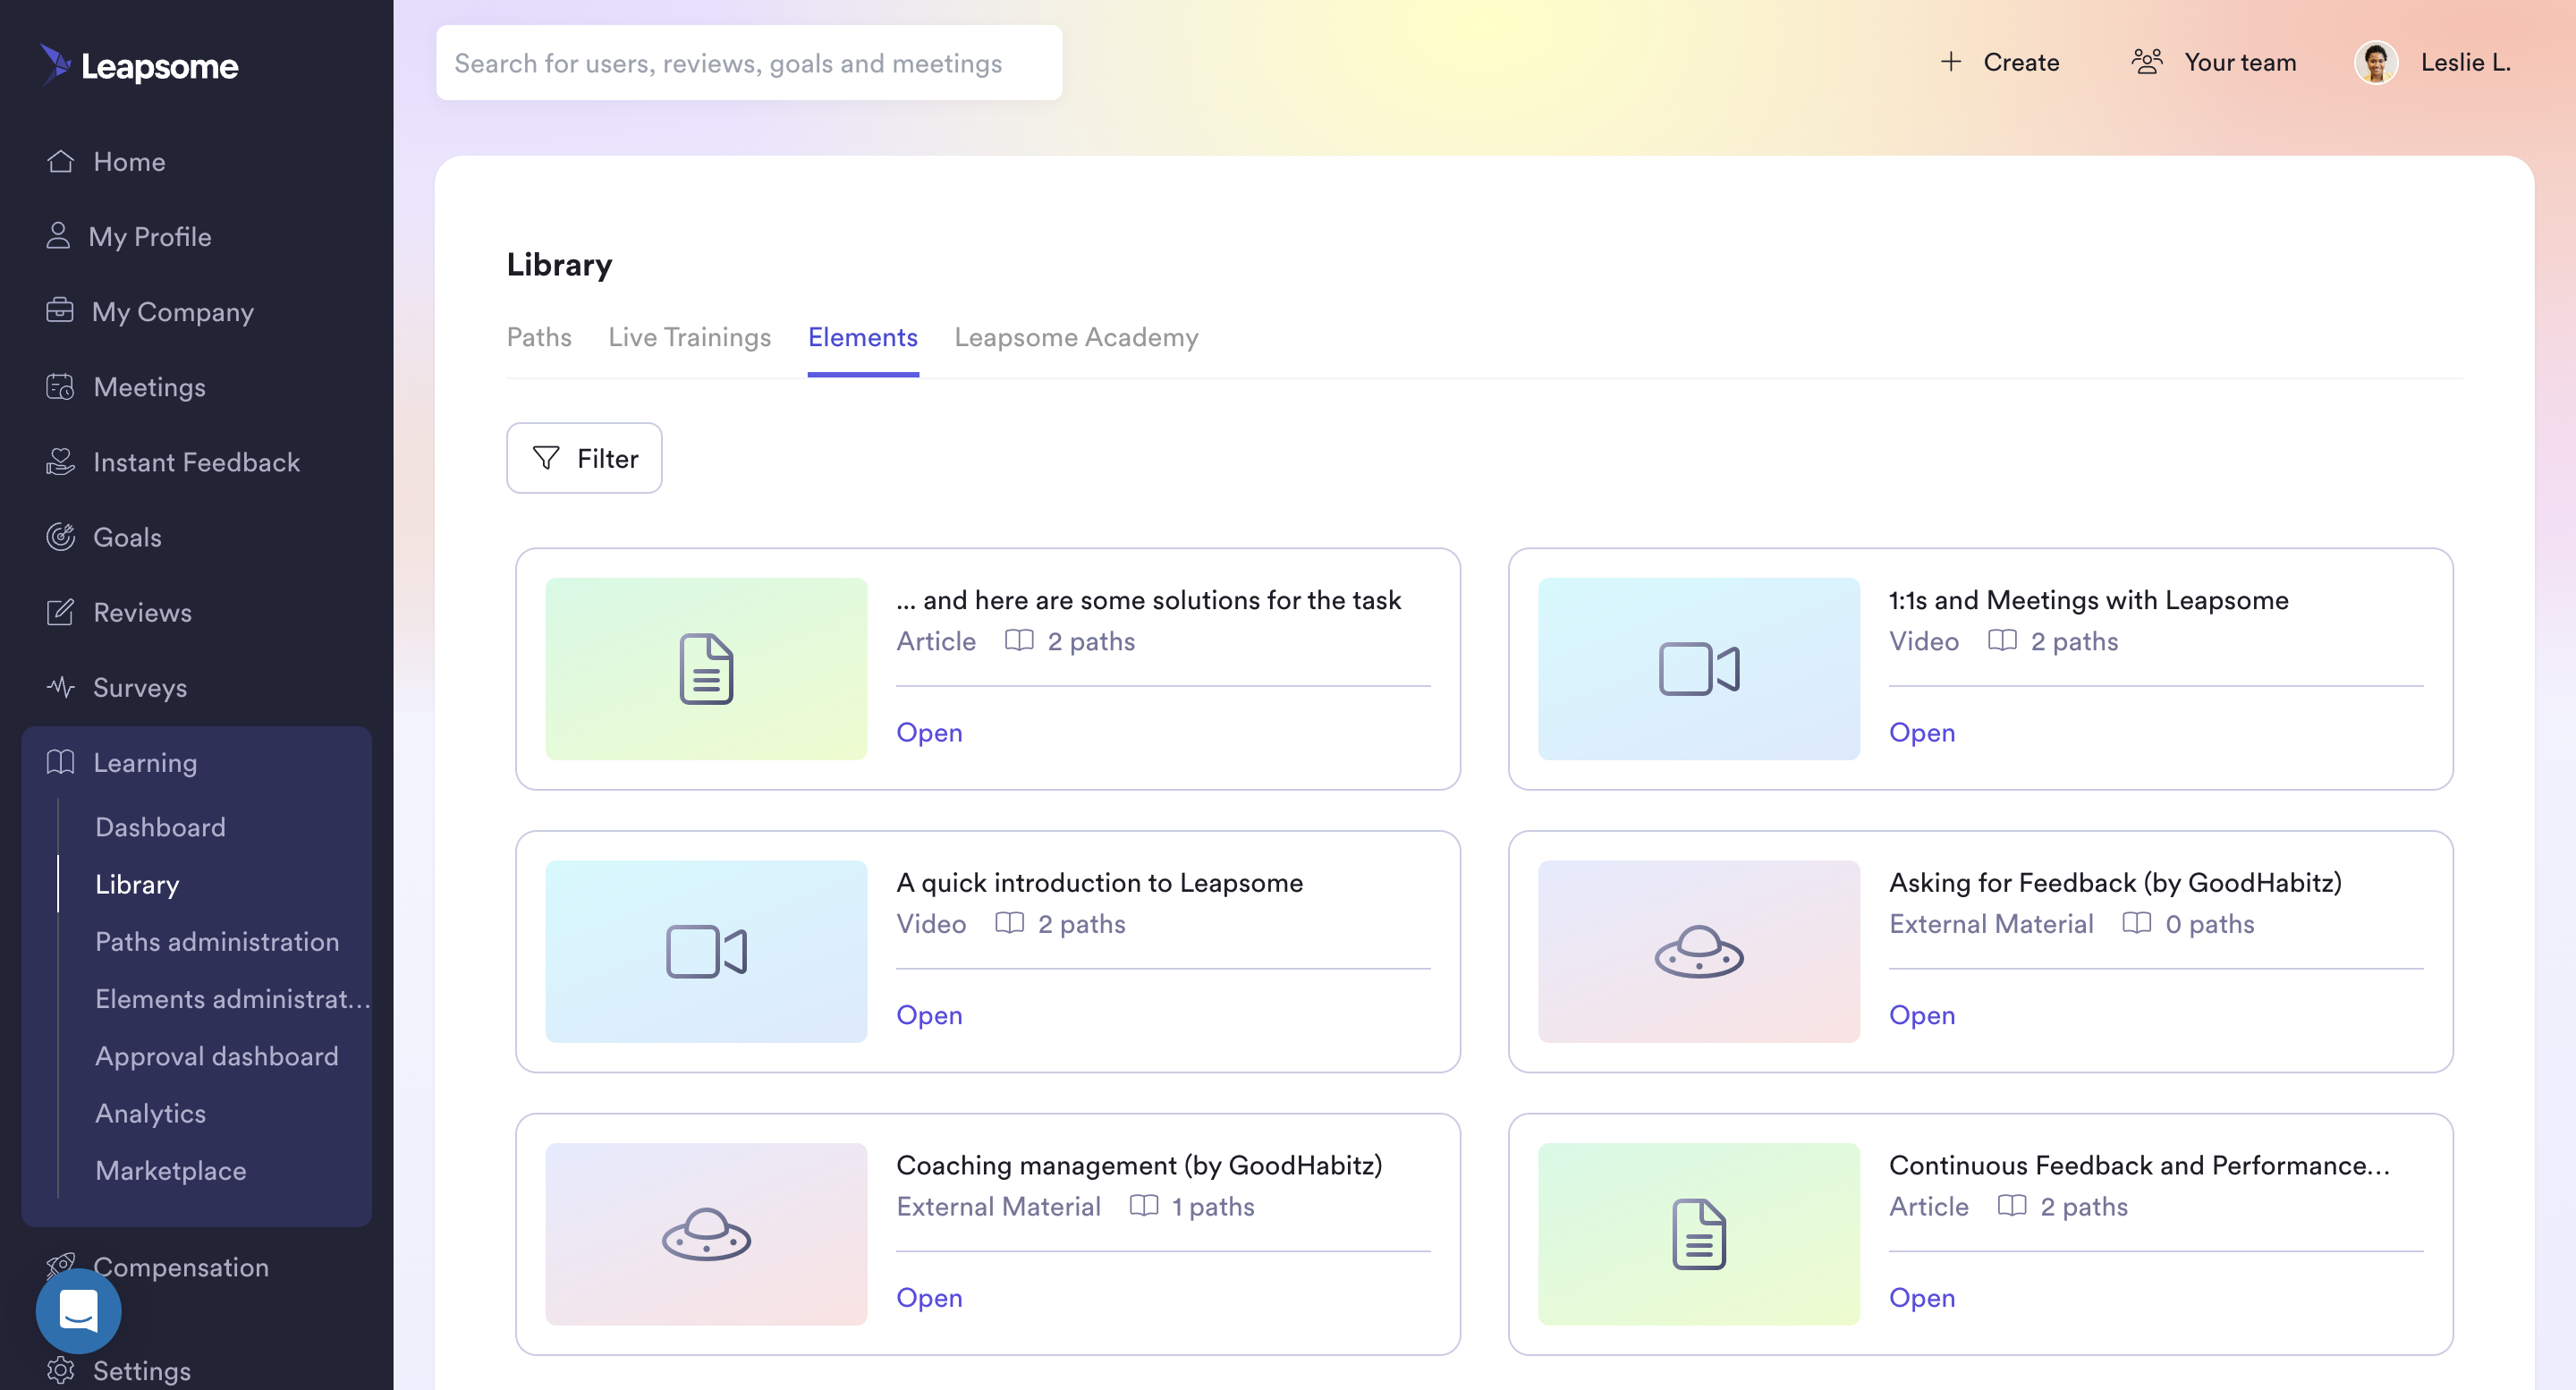Click book icon on quick introduction card
Screen dimensions: 2576x1390
coord(1009,923)
